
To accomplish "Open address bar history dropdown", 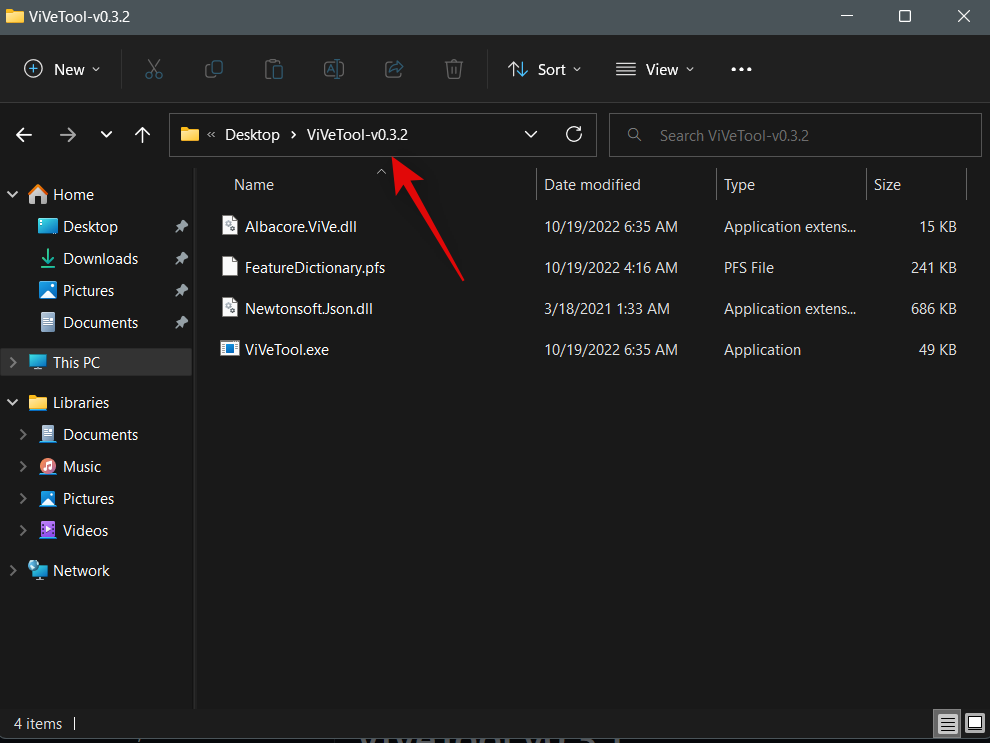I will (x=531, y=135).
